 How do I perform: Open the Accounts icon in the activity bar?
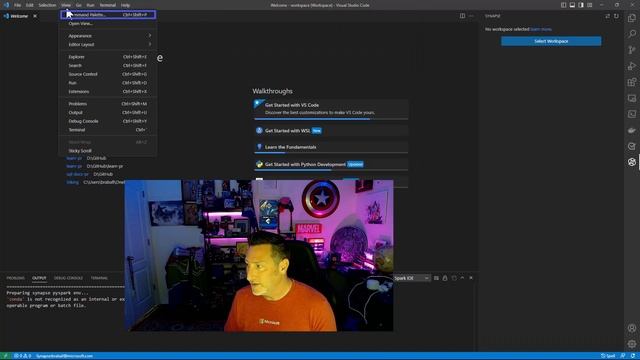pyautogui.click(x=632, y=328)
